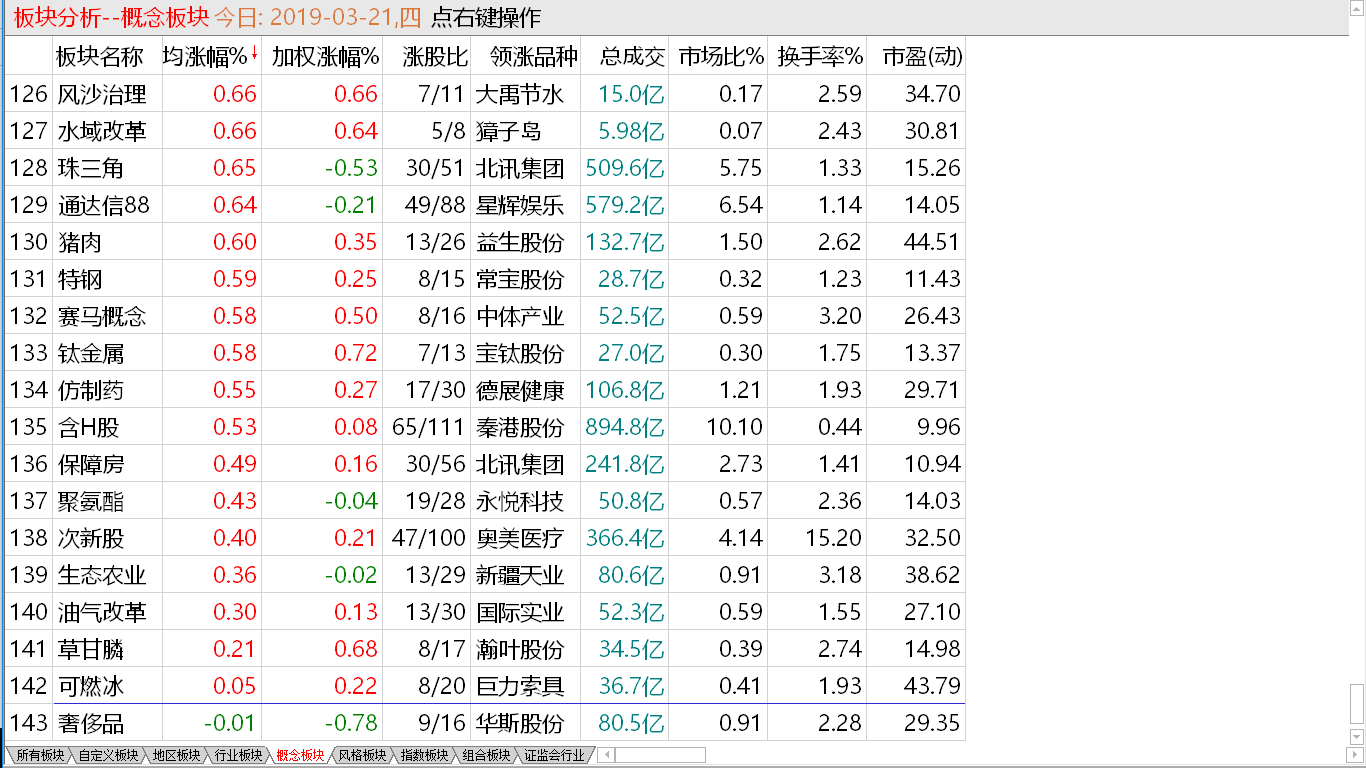The width and height of the screenshot is (1366, 768).
Task: Click leading stock 星辉娱乐
Action: pos(520,205)
